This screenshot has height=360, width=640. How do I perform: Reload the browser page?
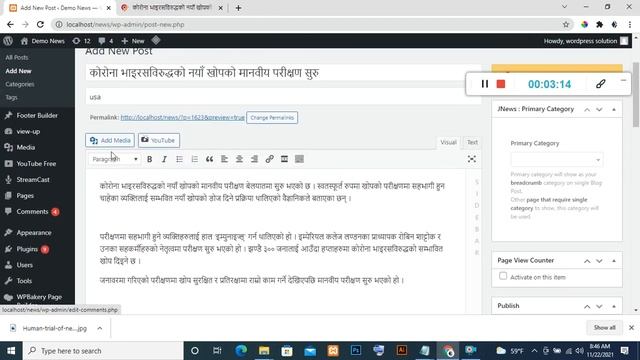pos(40,24)
